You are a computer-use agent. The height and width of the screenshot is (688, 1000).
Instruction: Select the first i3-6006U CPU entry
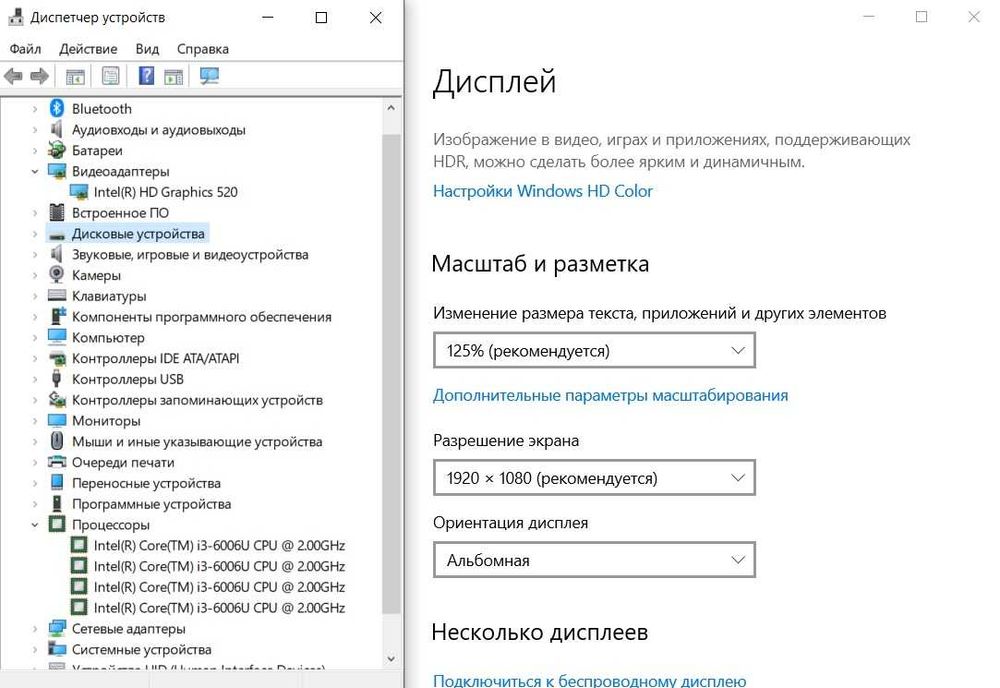(x=219, y=545)
